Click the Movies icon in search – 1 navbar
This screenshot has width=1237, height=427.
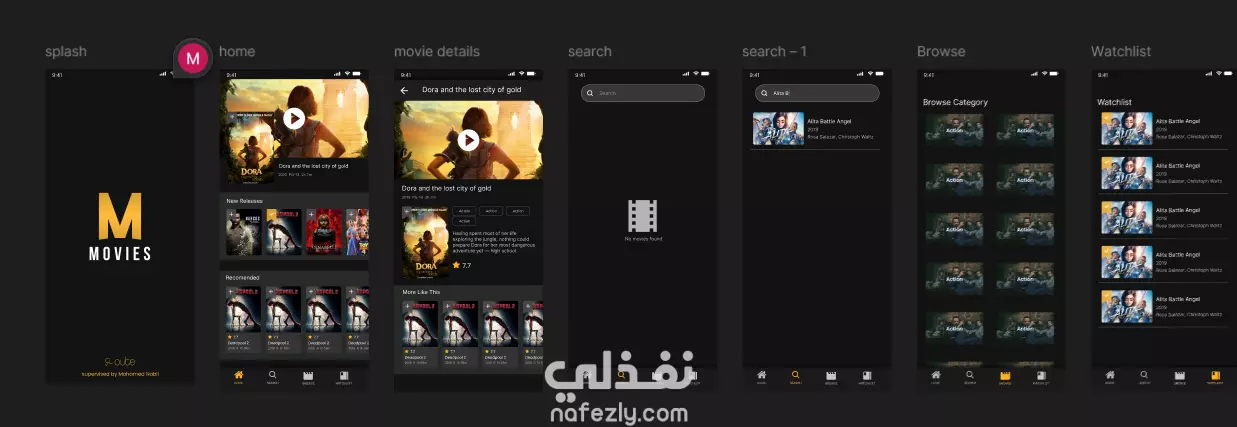click(831, 376)
